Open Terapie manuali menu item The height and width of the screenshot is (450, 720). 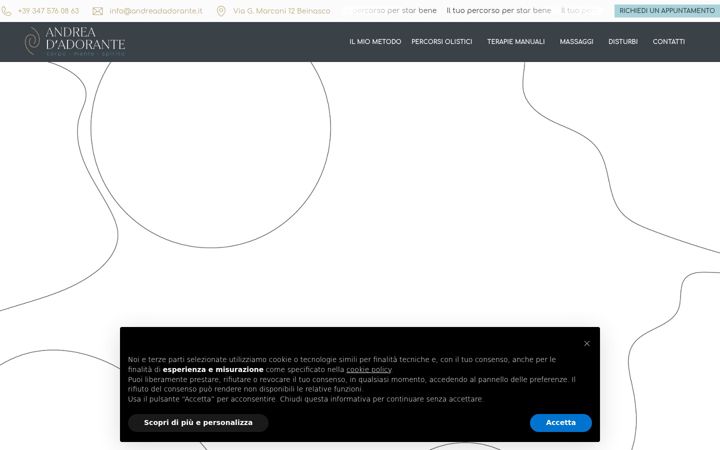pos(516,41)
